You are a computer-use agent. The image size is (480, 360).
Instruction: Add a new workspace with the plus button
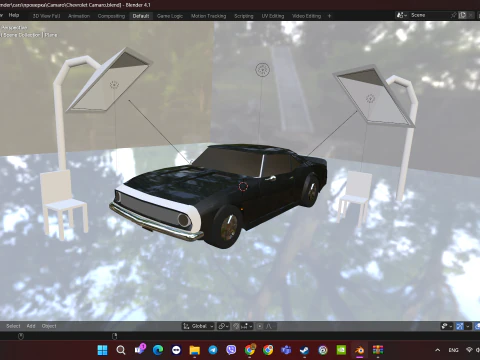pyautogui.click(x=329, y=16)
